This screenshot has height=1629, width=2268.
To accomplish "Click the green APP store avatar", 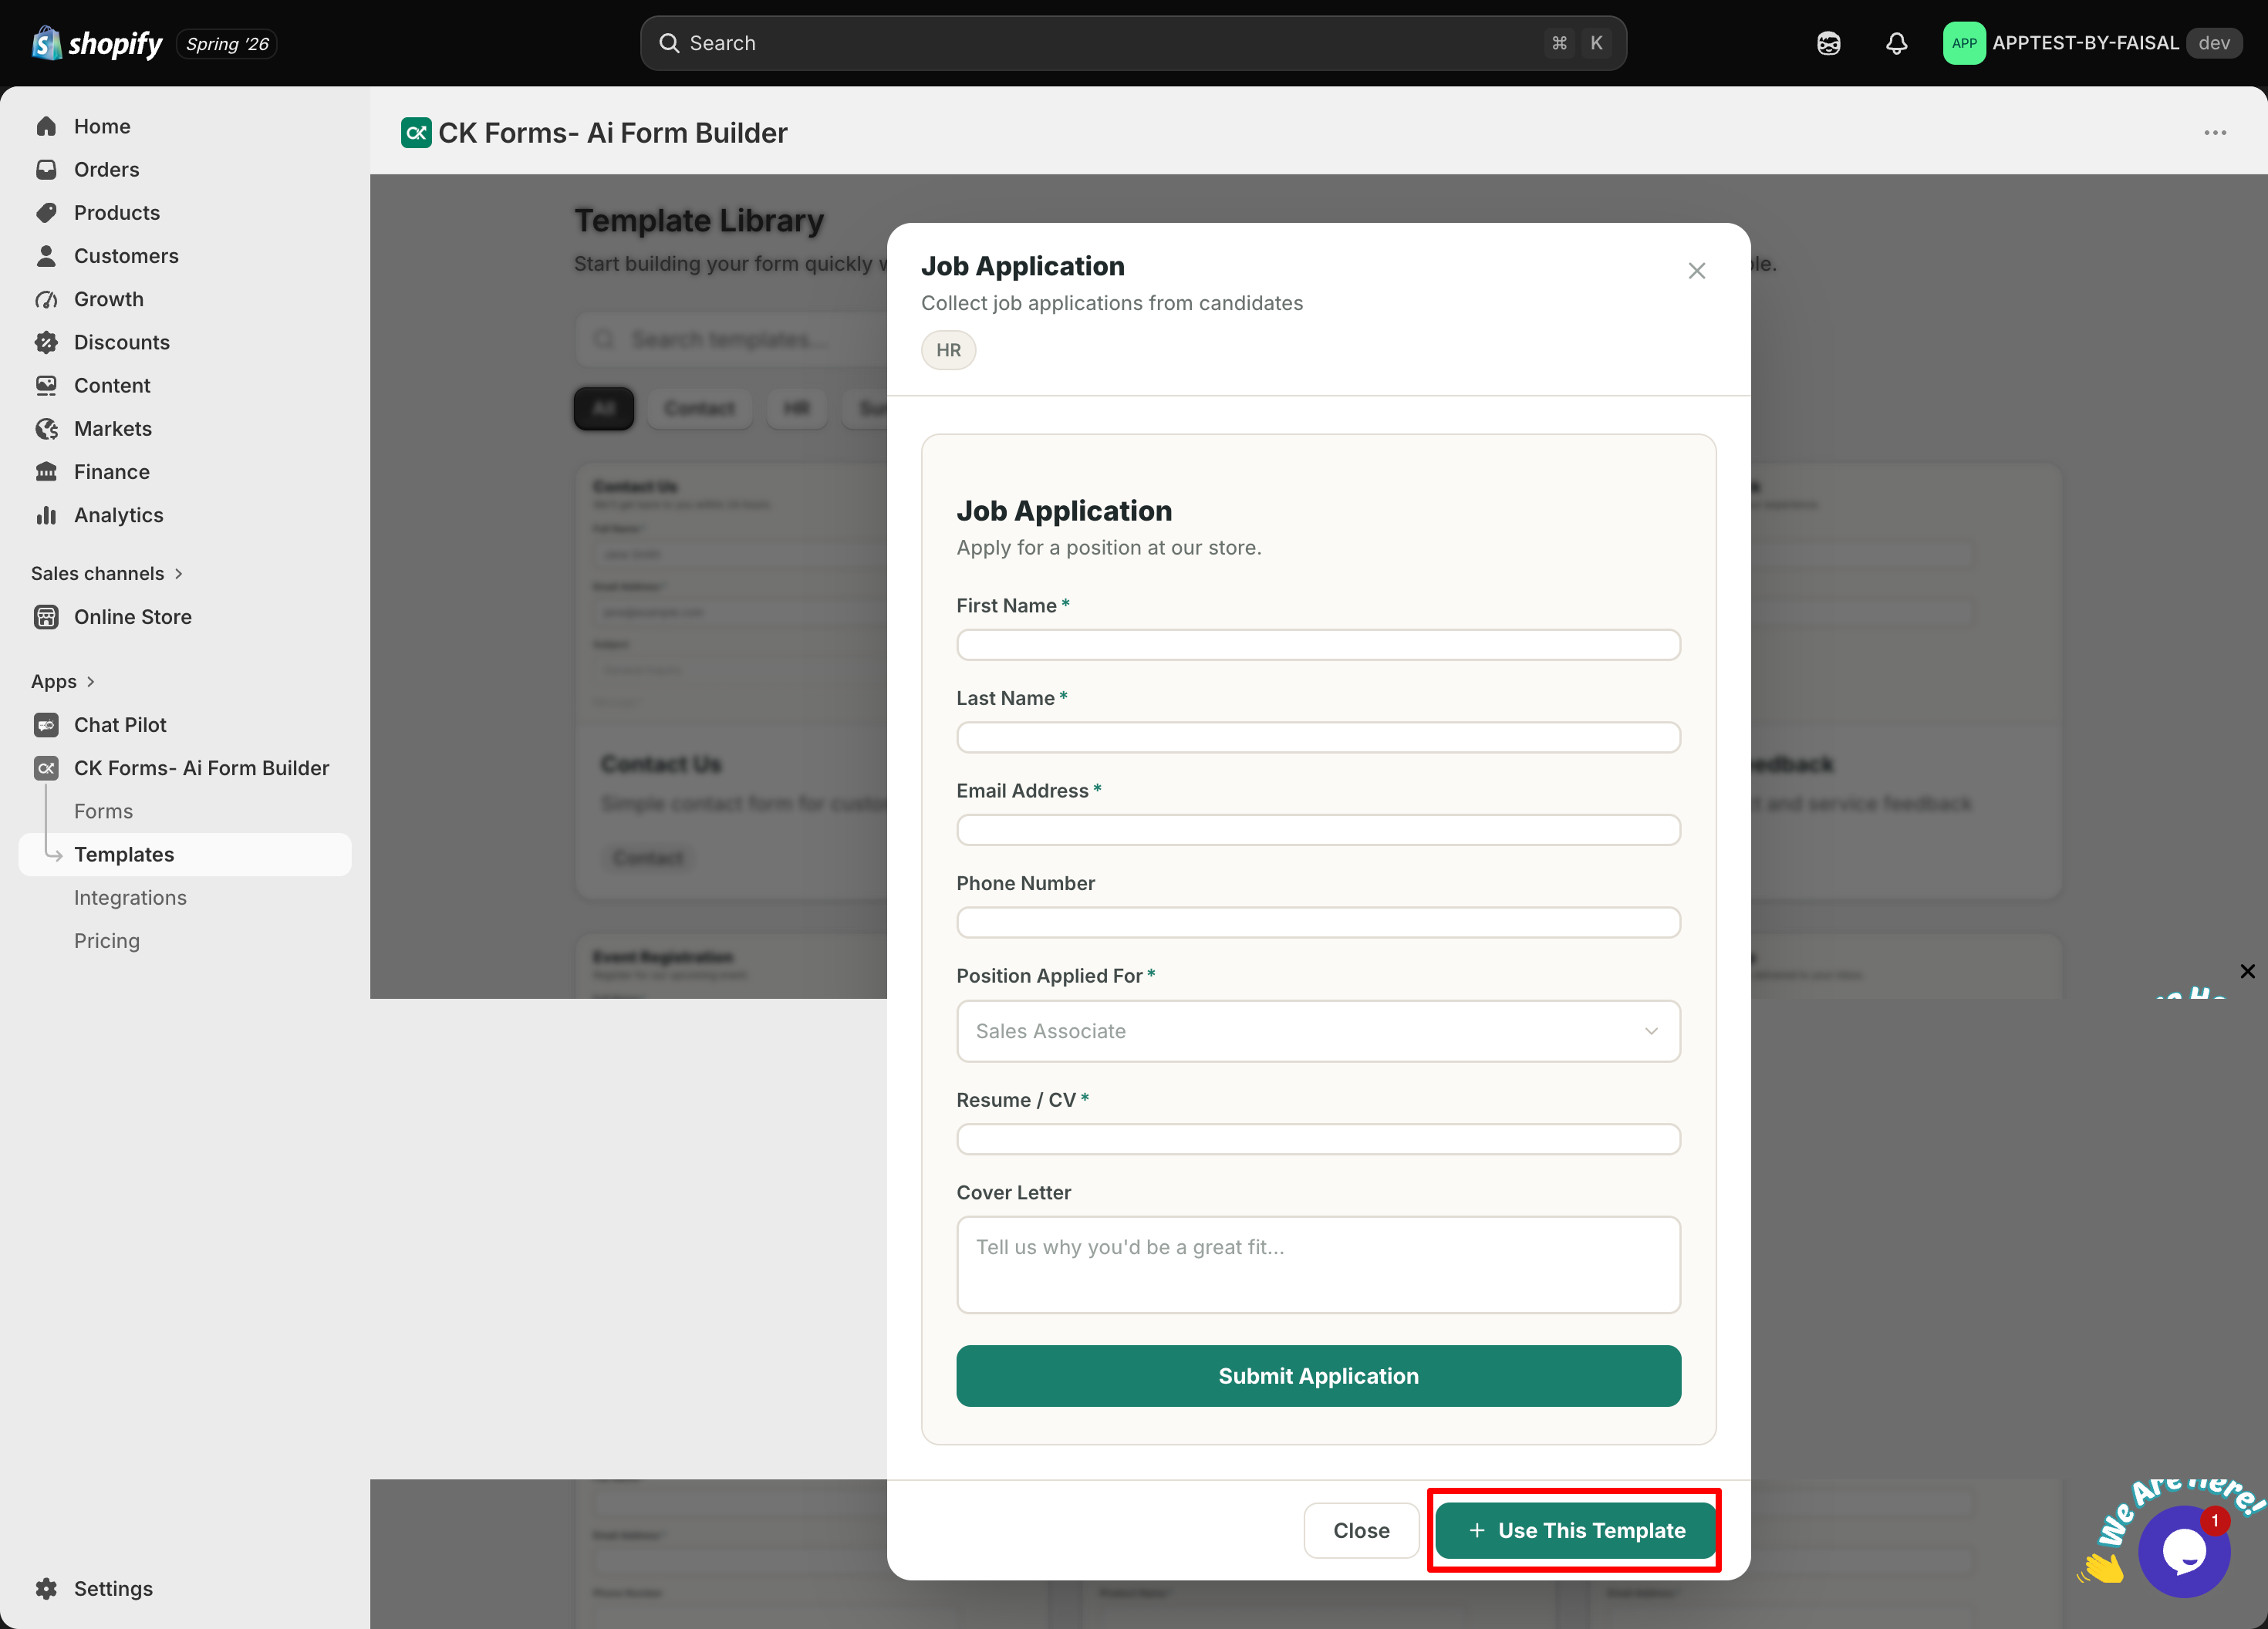I will pos(1963,43).
